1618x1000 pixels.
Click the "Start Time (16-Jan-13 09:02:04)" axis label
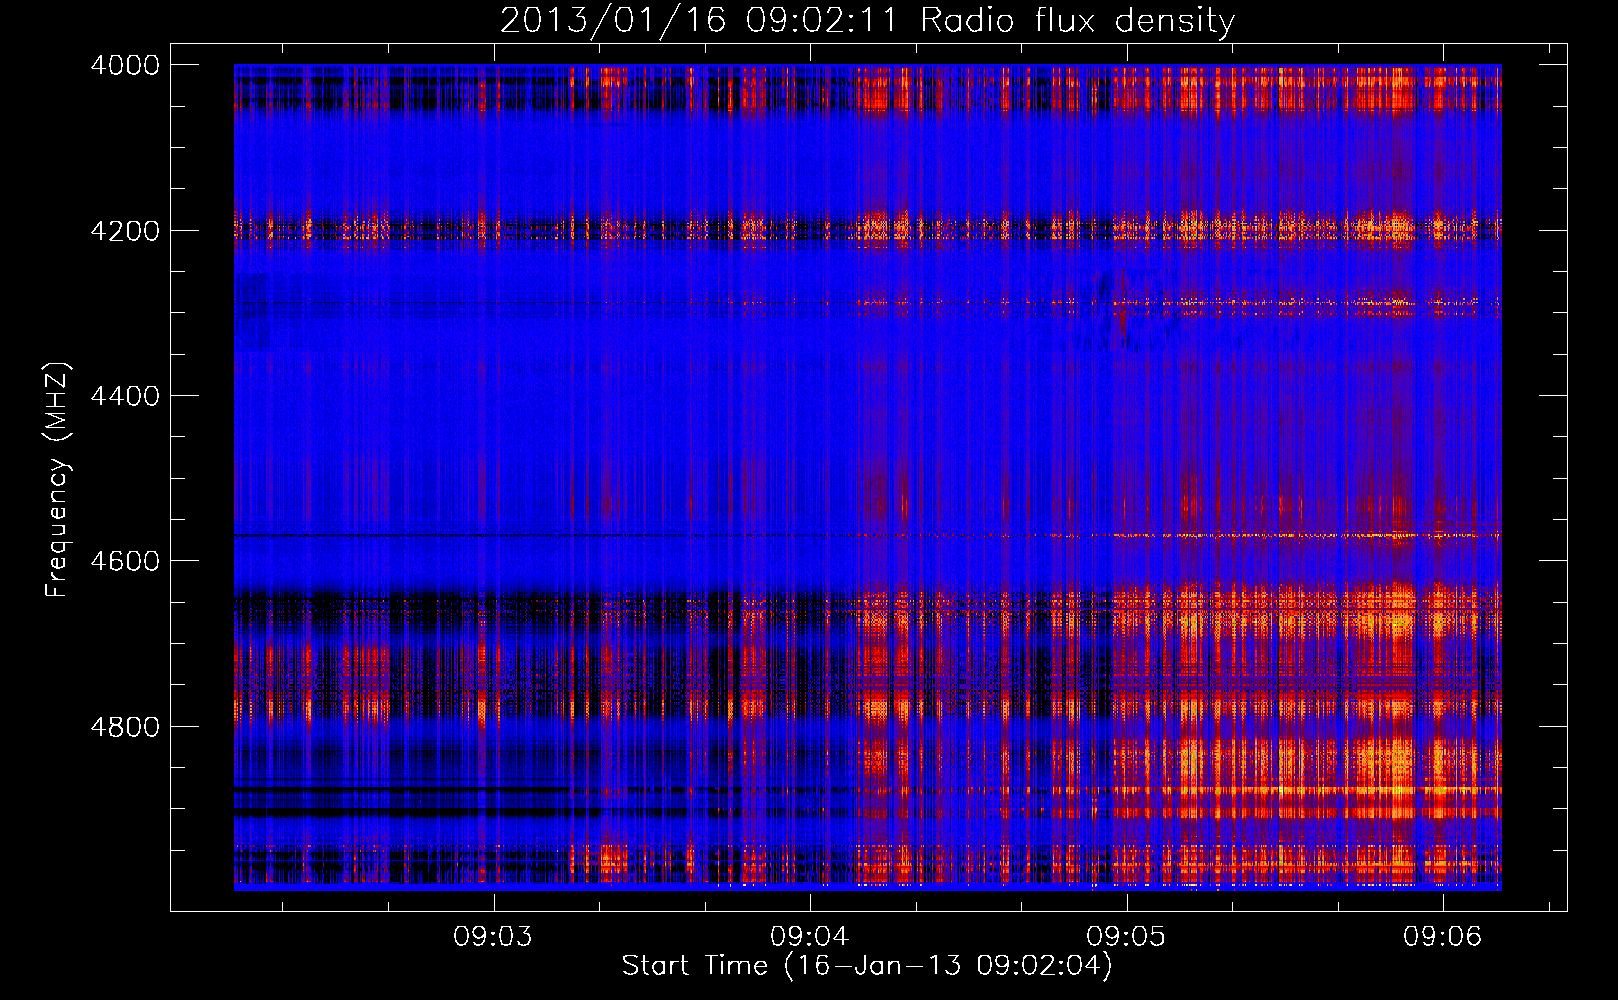click(867, 965)
